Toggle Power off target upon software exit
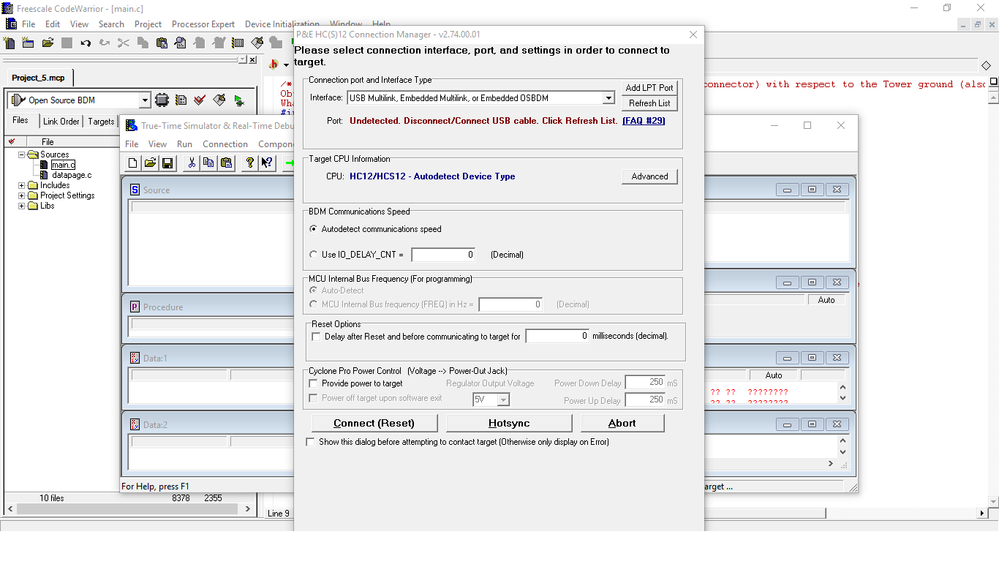 pos(313,398)
